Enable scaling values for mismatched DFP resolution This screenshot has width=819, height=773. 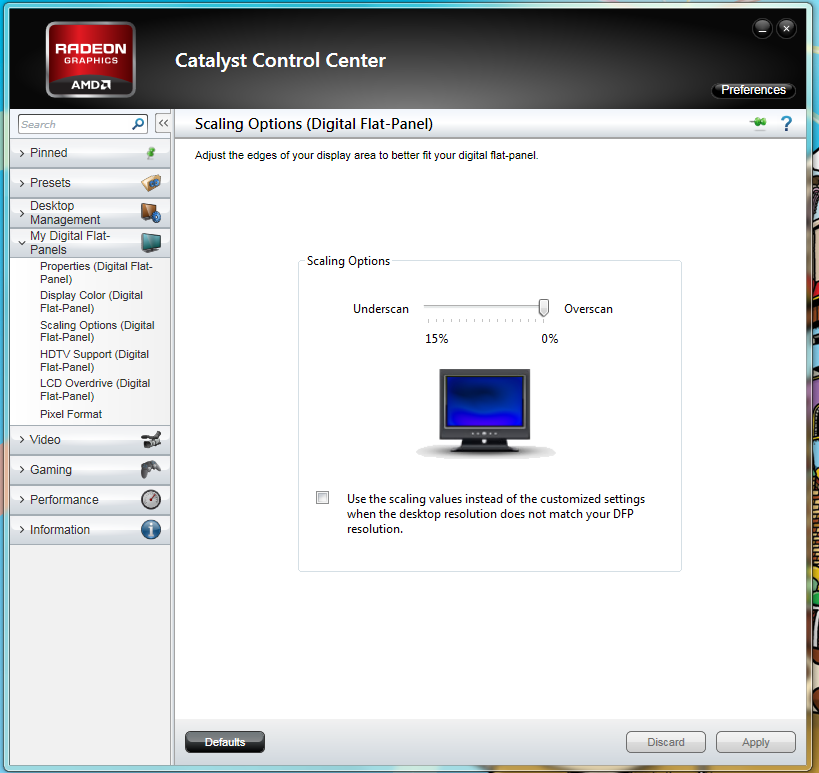(322, 497)
